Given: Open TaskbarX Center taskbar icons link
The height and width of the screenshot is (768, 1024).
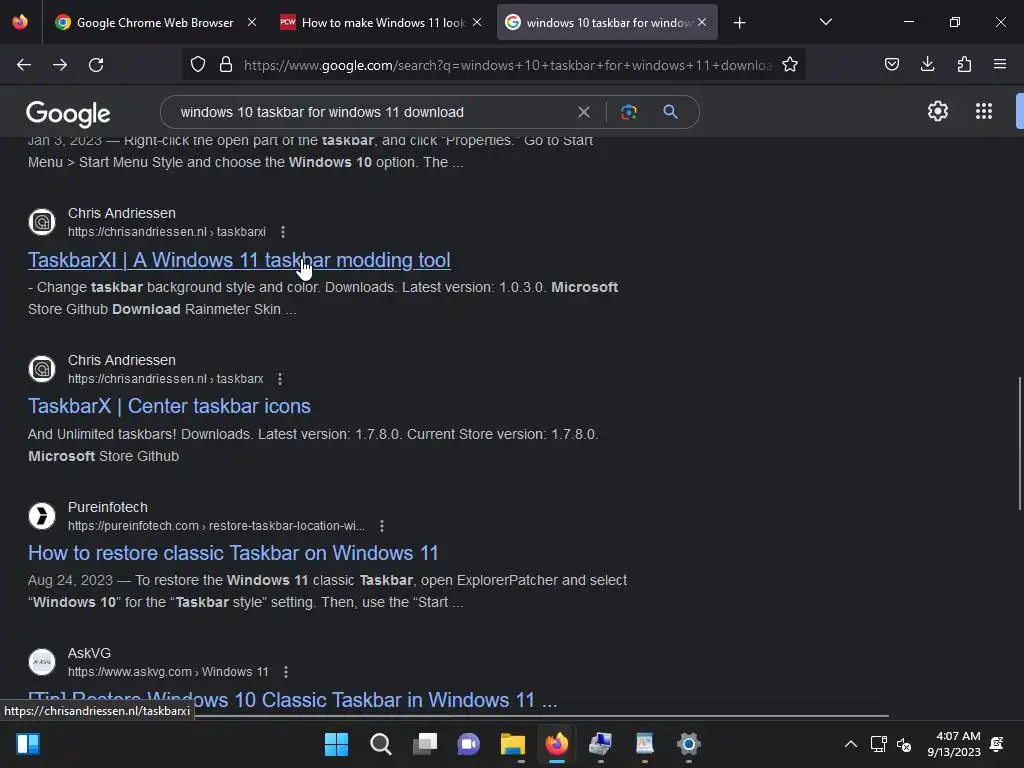Looking at the screenshot, I should tap(169, 406).
